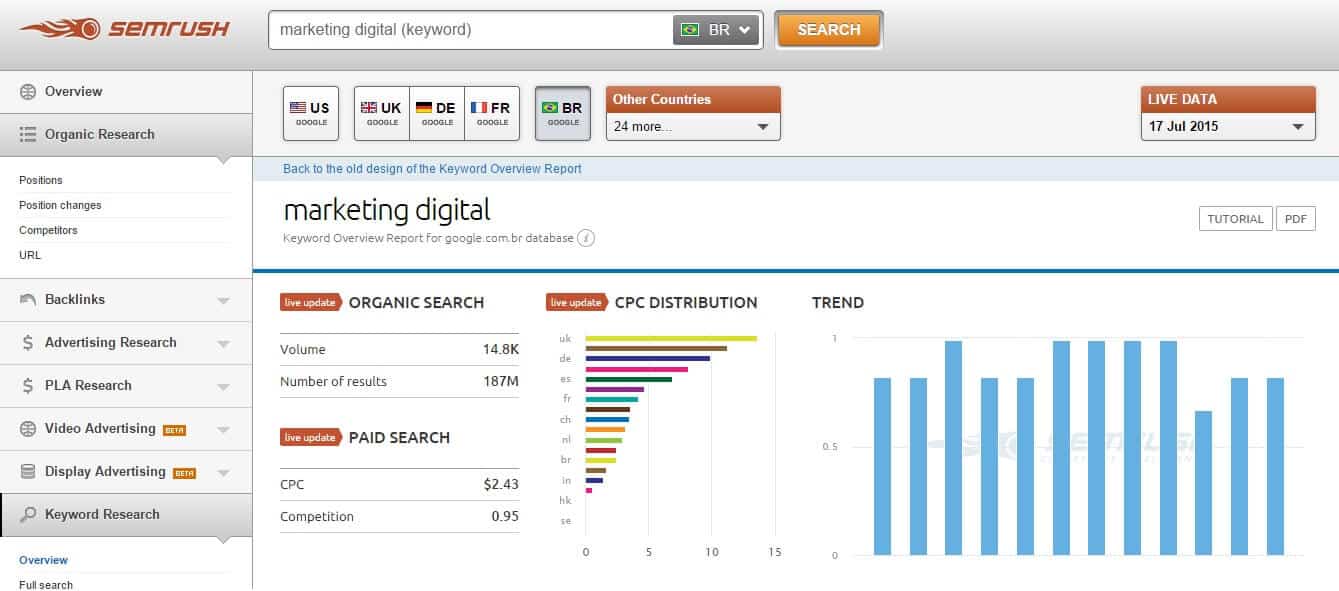Image resolution: width=1339 pixels, height=591 pixels.
Task: Click Display Advertising BETA badge
Action: click(185, 473)
